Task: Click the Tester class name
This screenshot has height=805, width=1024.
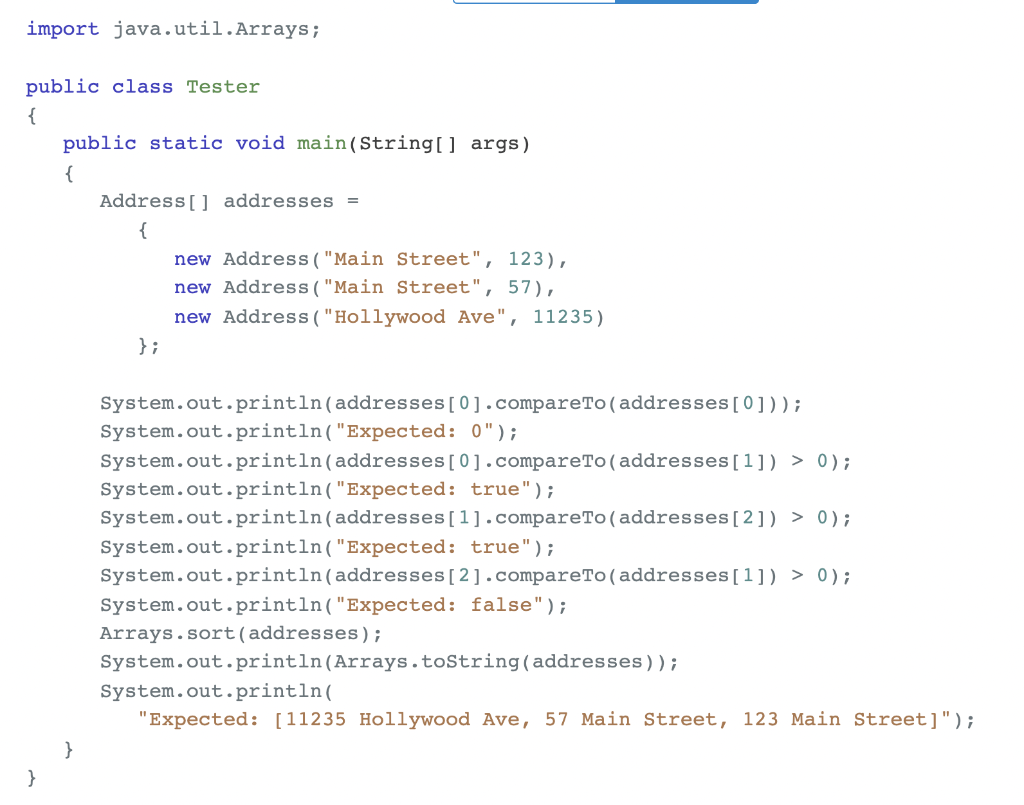Action: [222, 86]
